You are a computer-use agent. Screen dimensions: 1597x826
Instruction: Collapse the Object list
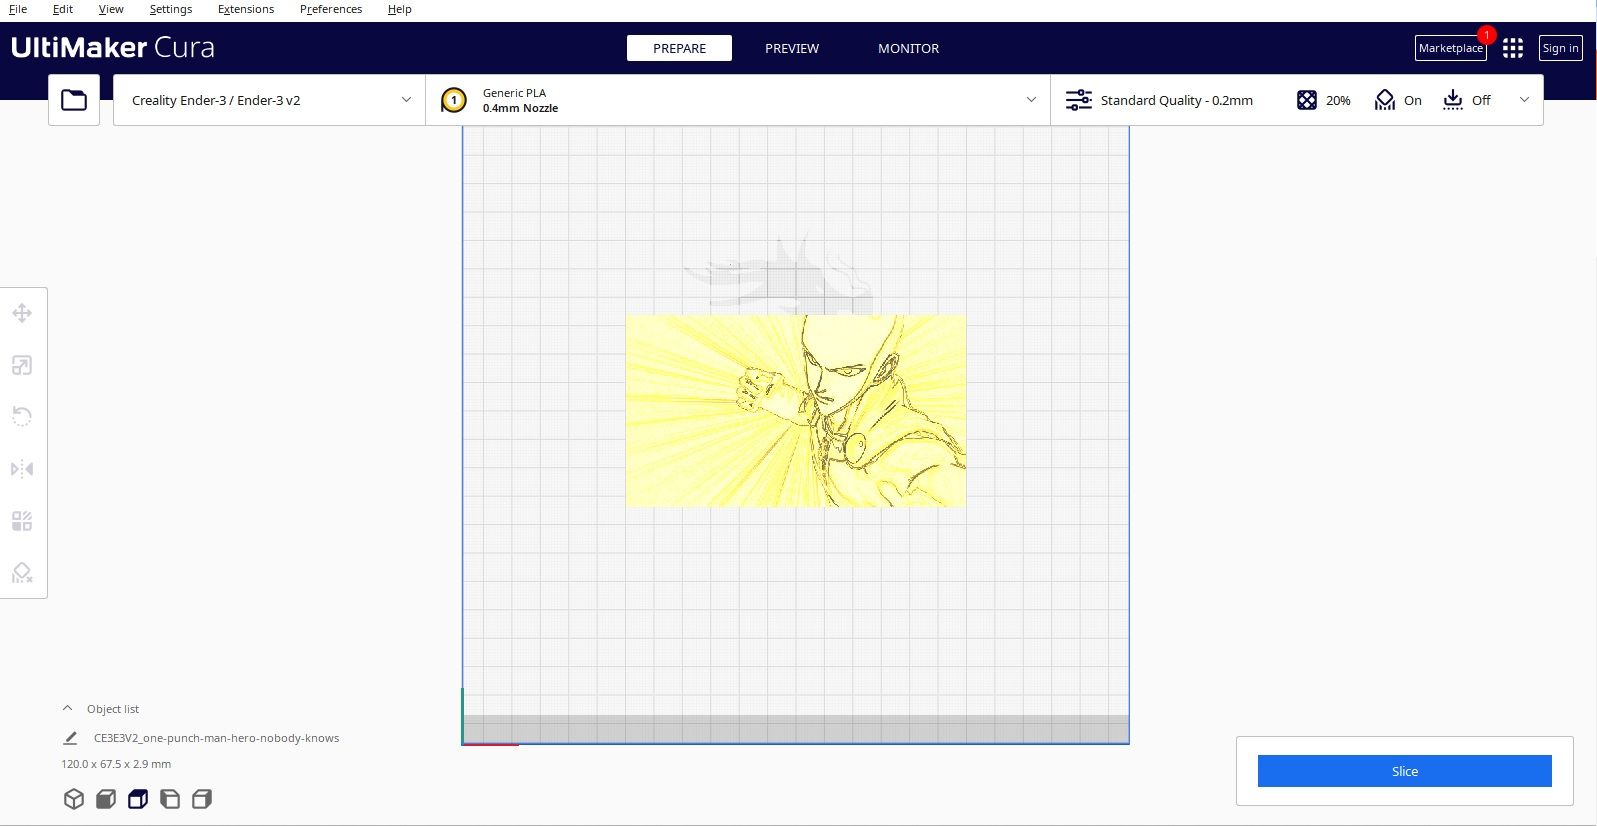pos(67,708)
